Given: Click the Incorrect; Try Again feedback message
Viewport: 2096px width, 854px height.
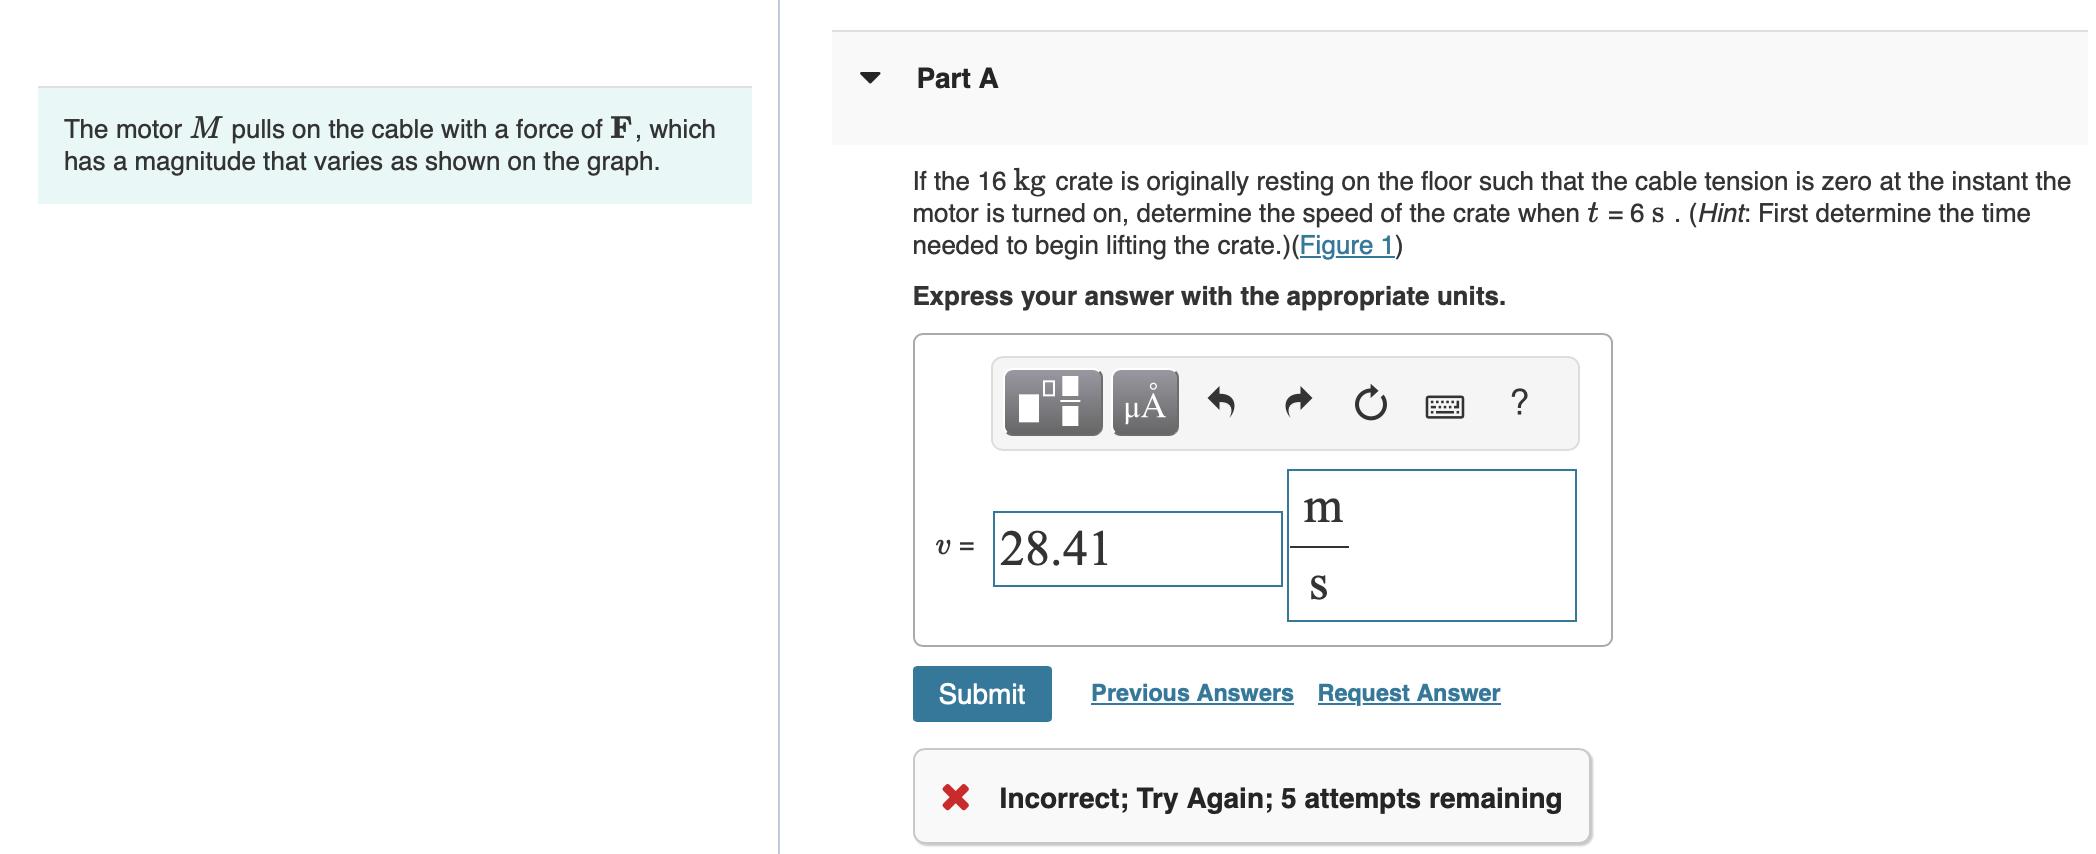Looking at the screenshot, I should pos(1279,798).
